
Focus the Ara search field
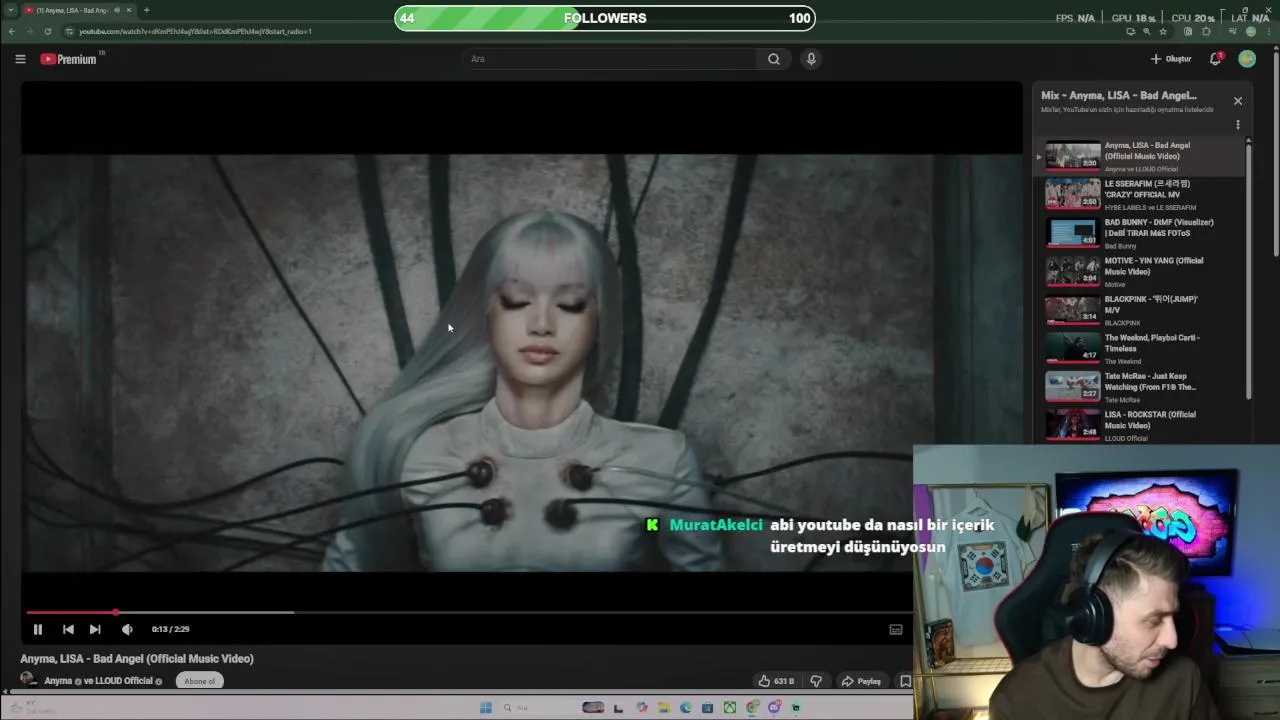pyautogui.click(x=612, y=59)
